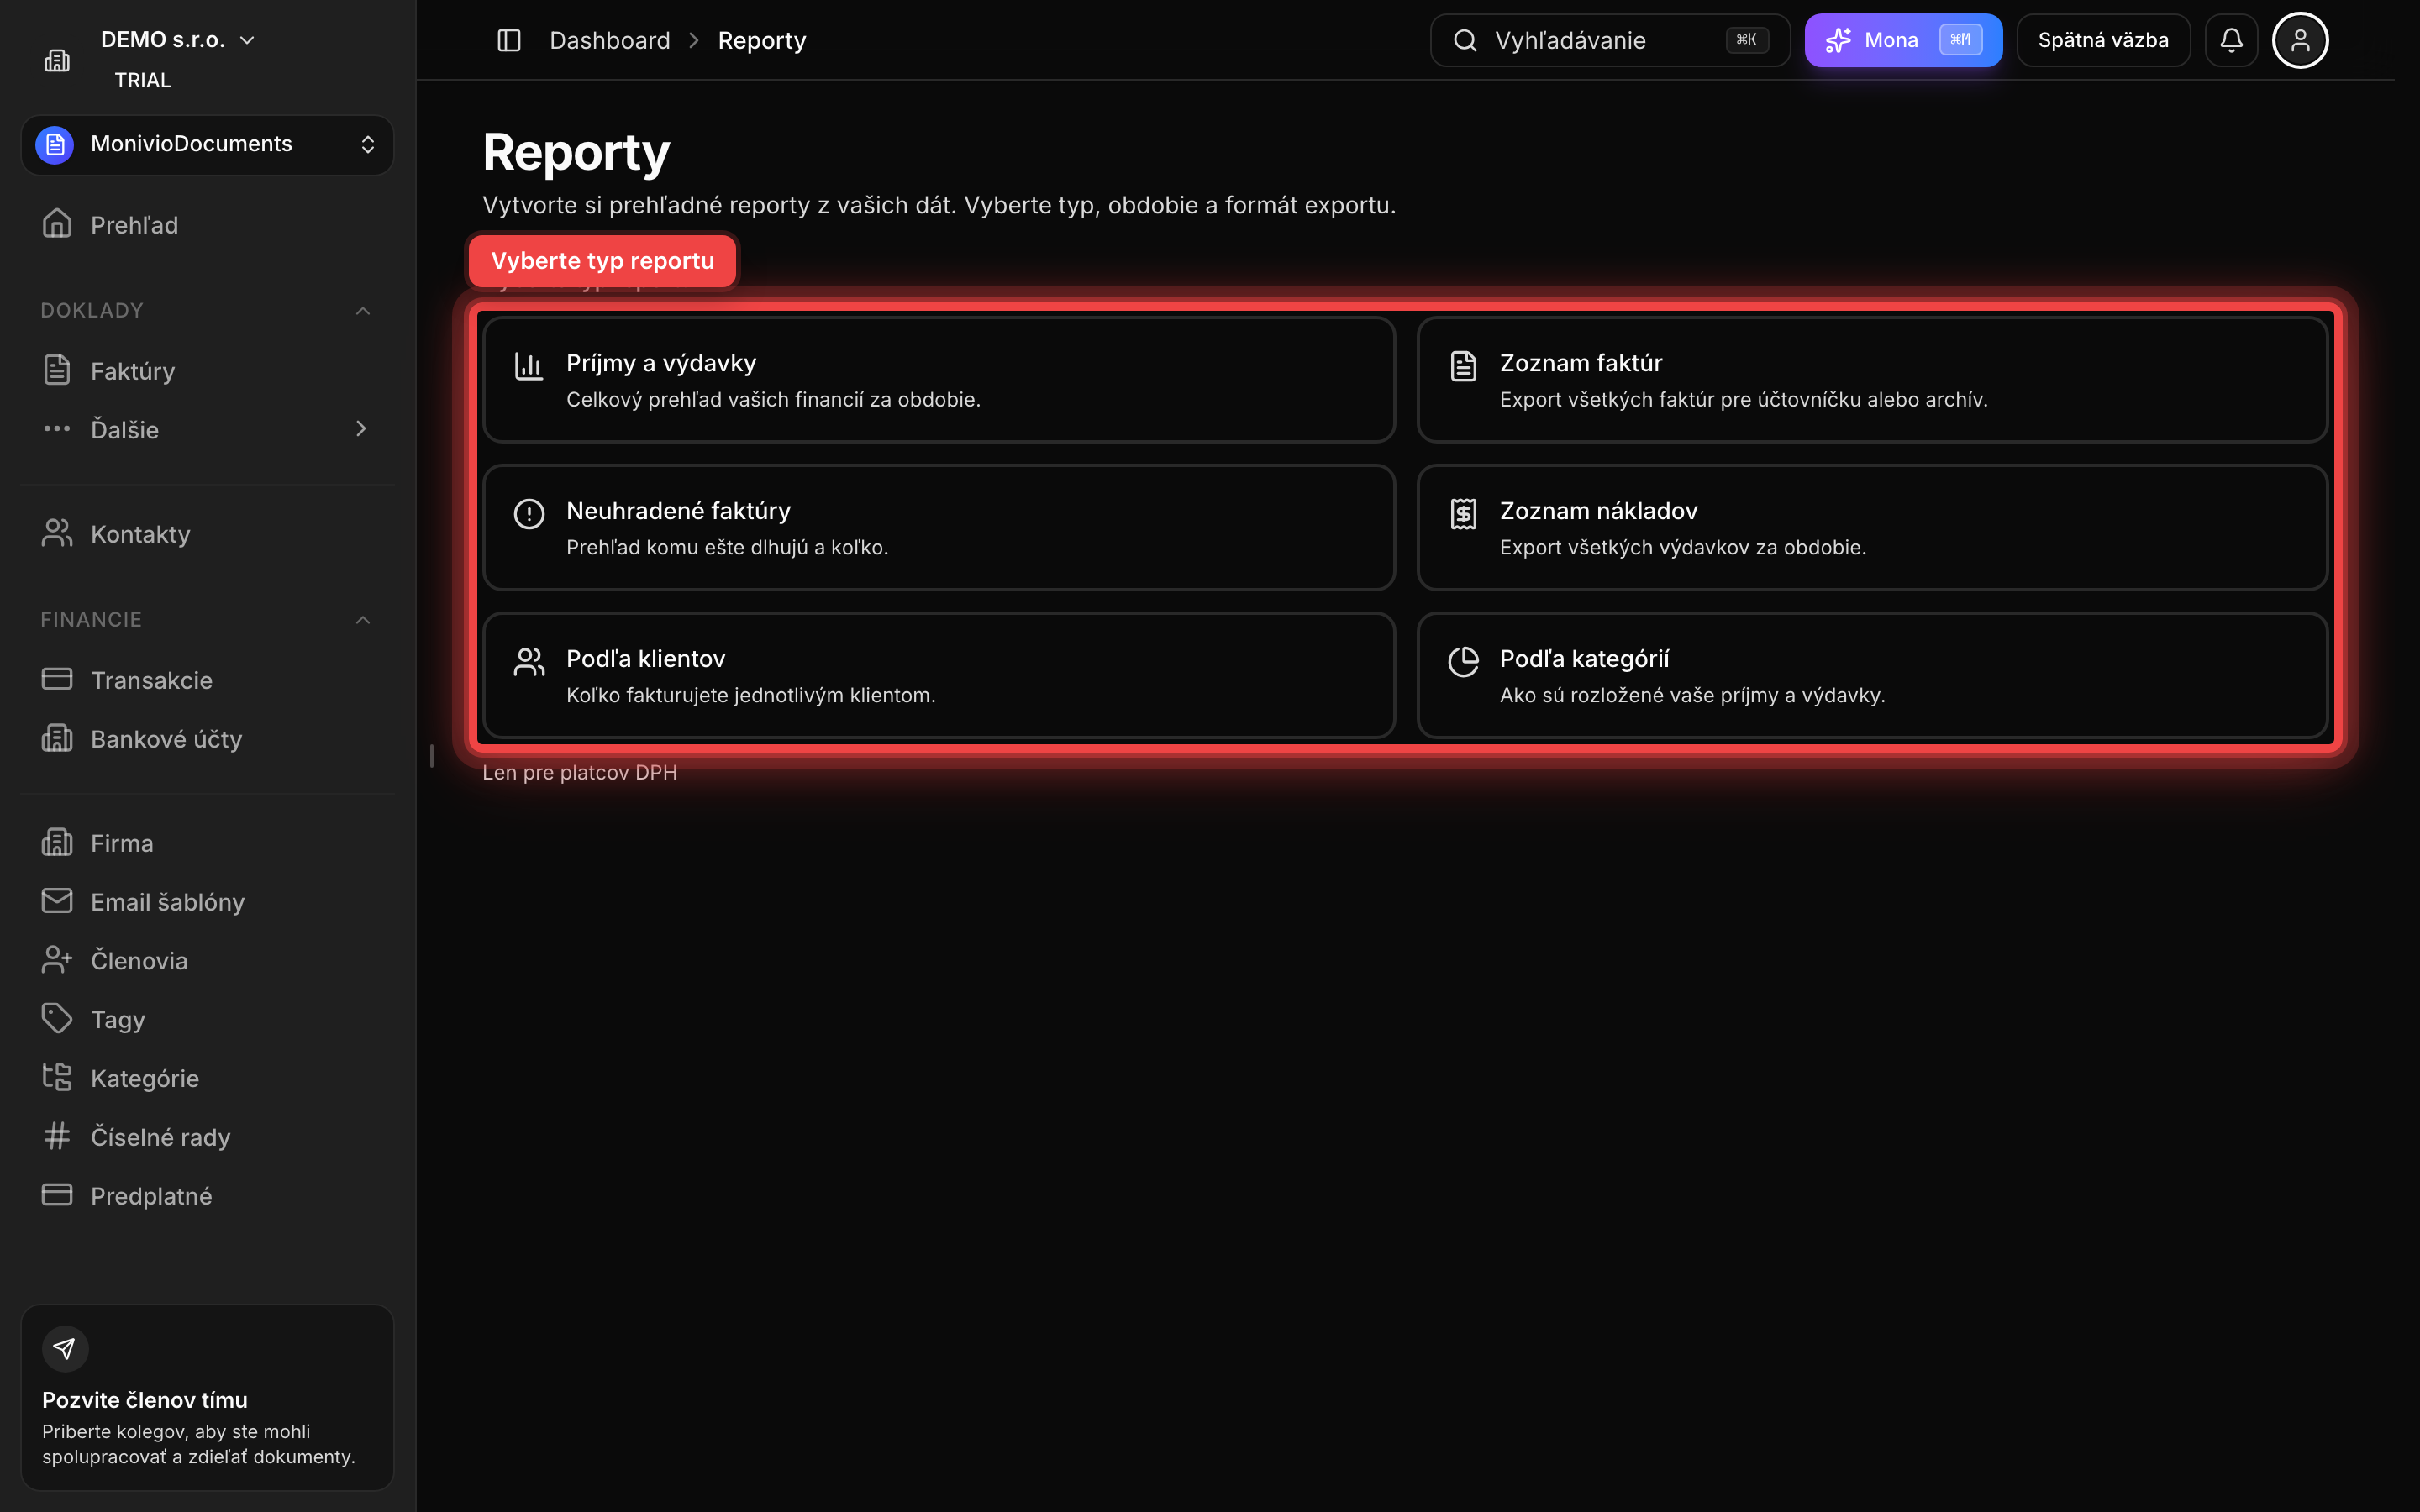Select the Neuhradené faktúry report card
Screen dimensions: 2420x1512
[938, 527]
